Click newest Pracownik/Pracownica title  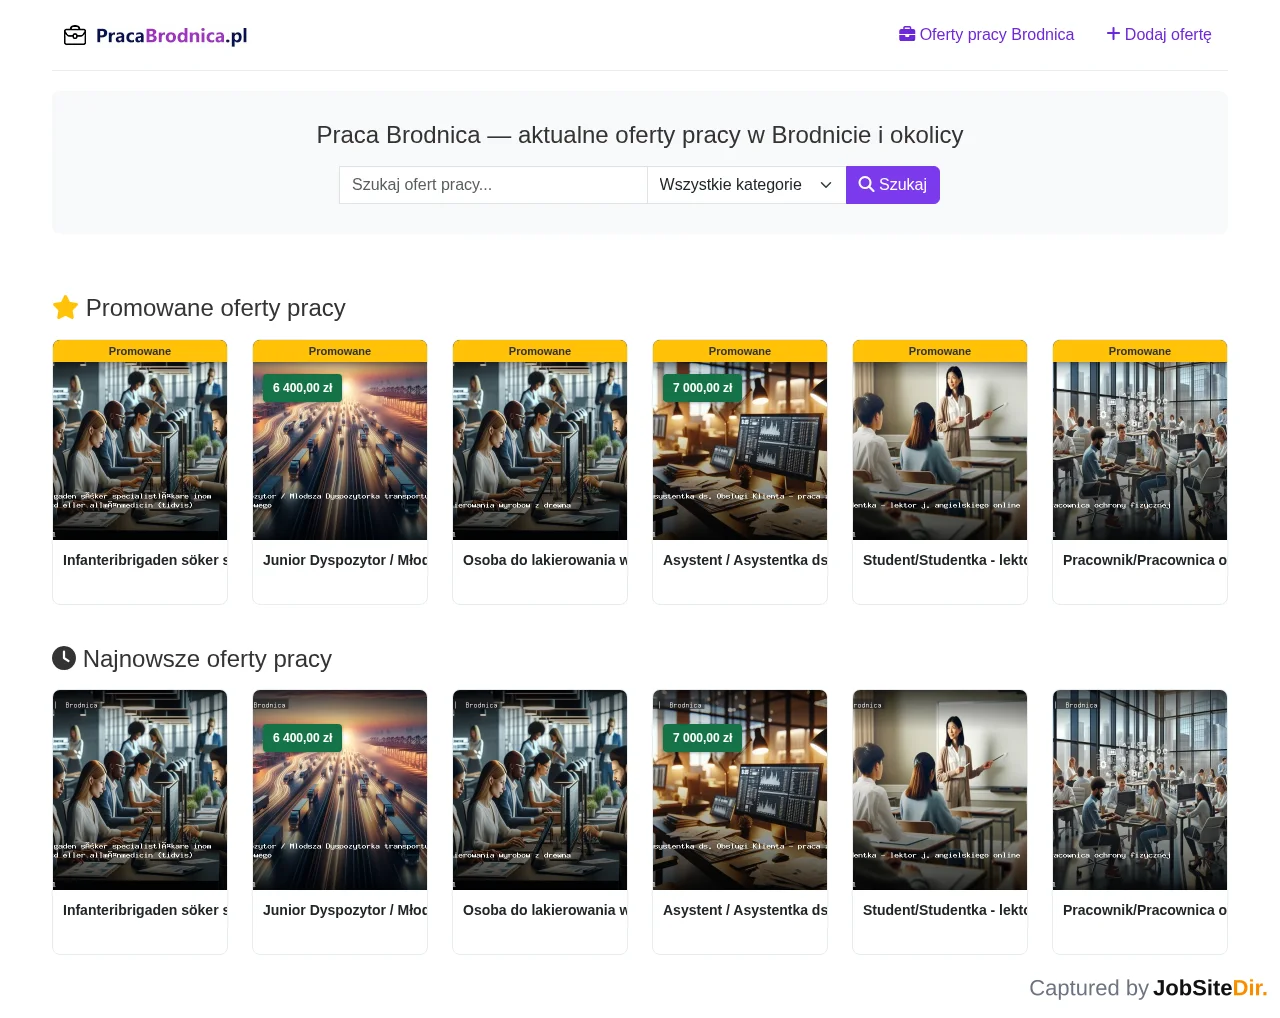(x=1145, y=910)
